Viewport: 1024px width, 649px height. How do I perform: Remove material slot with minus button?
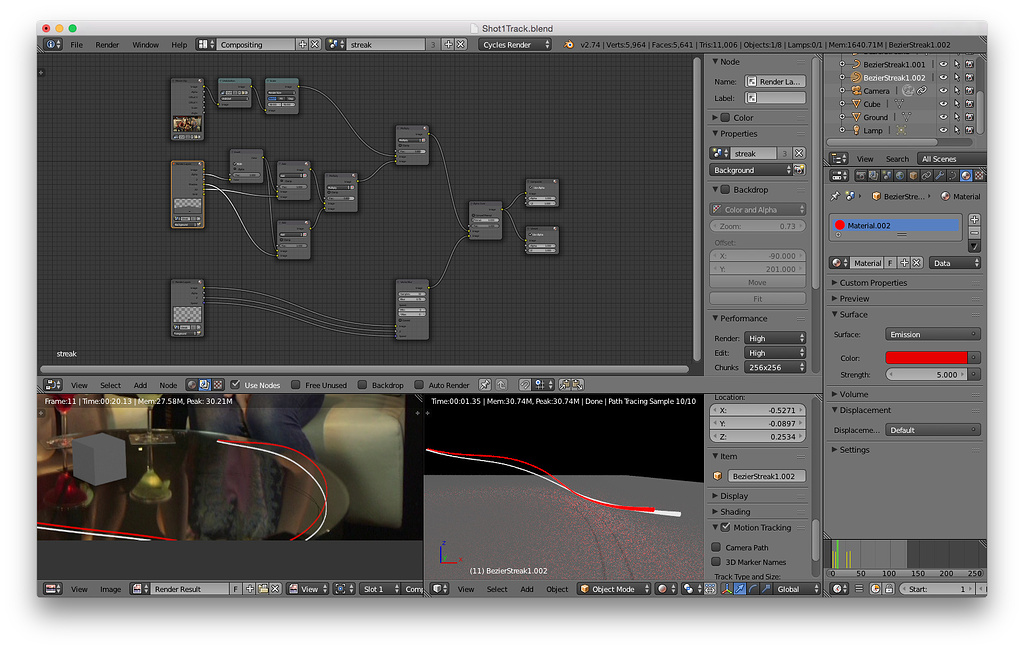click(974, 232)
